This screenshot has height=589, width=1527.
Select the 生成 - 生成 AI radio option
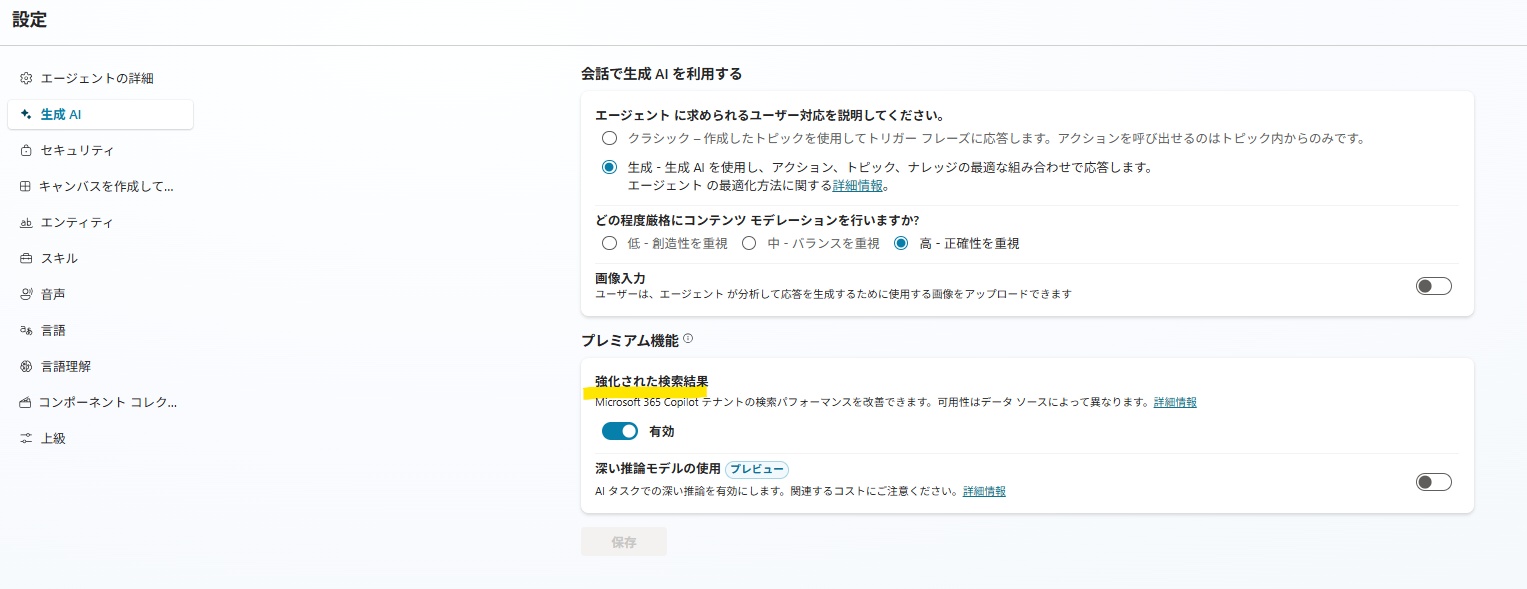click(x=609, y=167)
